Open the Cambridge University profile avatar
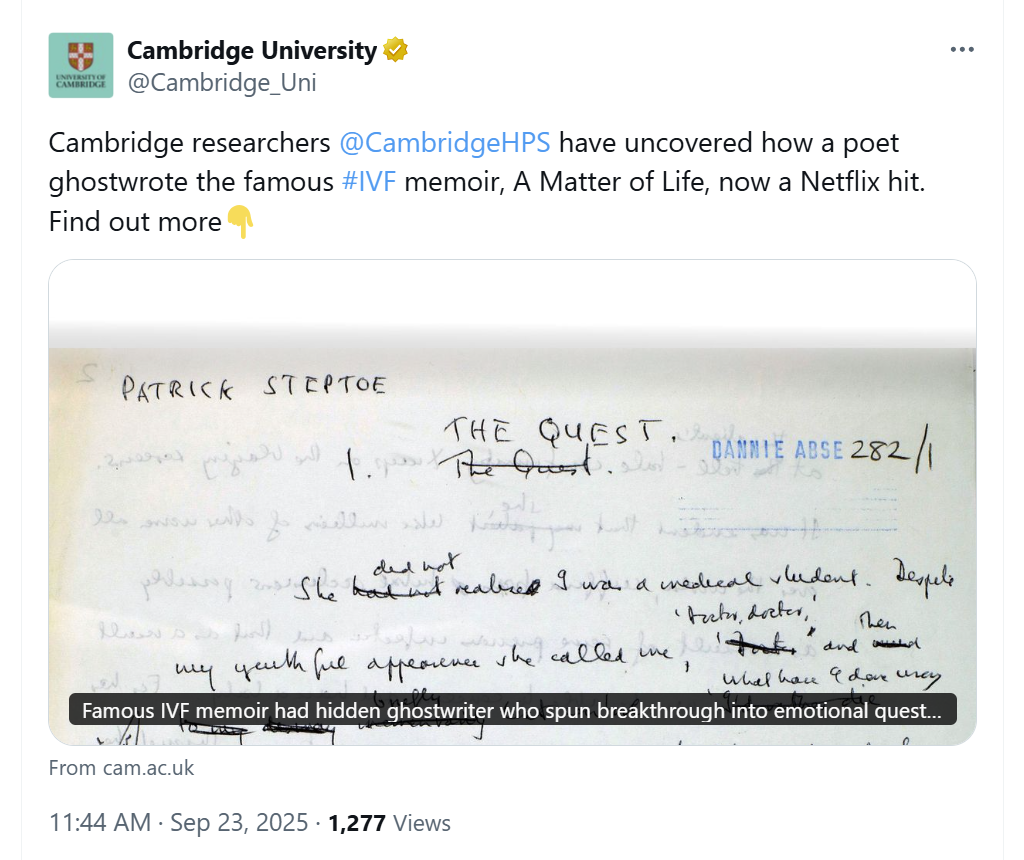This screenshot has height=860, width=1024. [x=81, y=65]
